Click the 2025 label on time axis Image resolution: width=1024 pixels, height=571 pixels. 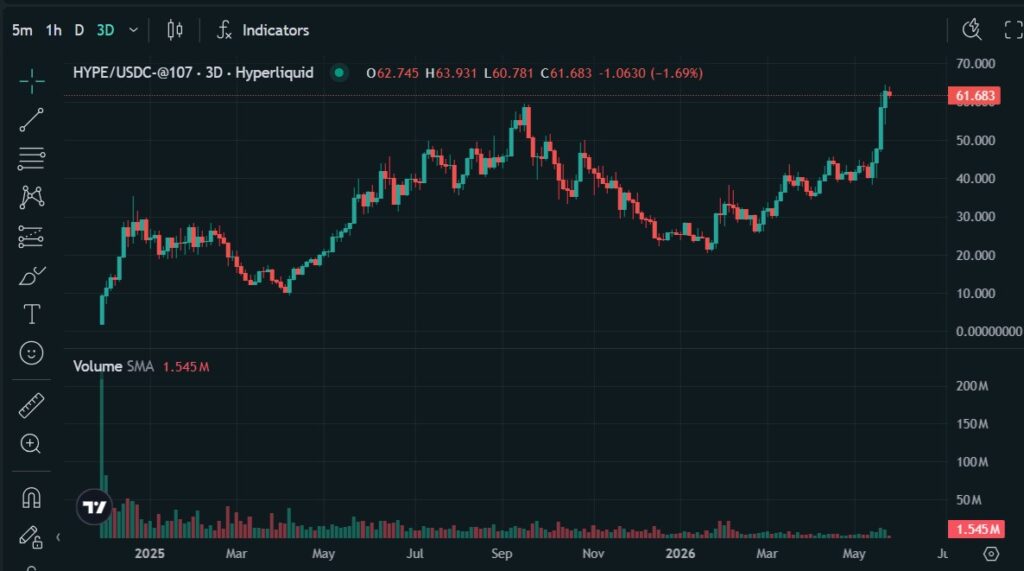click(x=150, y=554)
